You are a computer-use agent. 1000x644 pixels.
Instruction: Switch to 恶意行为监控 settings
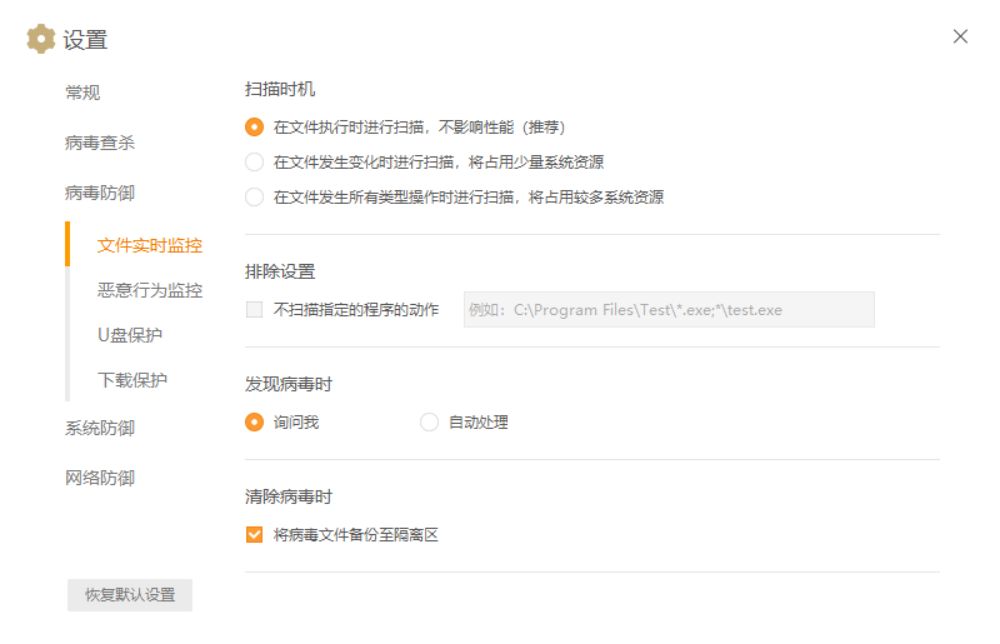[150, 291]
